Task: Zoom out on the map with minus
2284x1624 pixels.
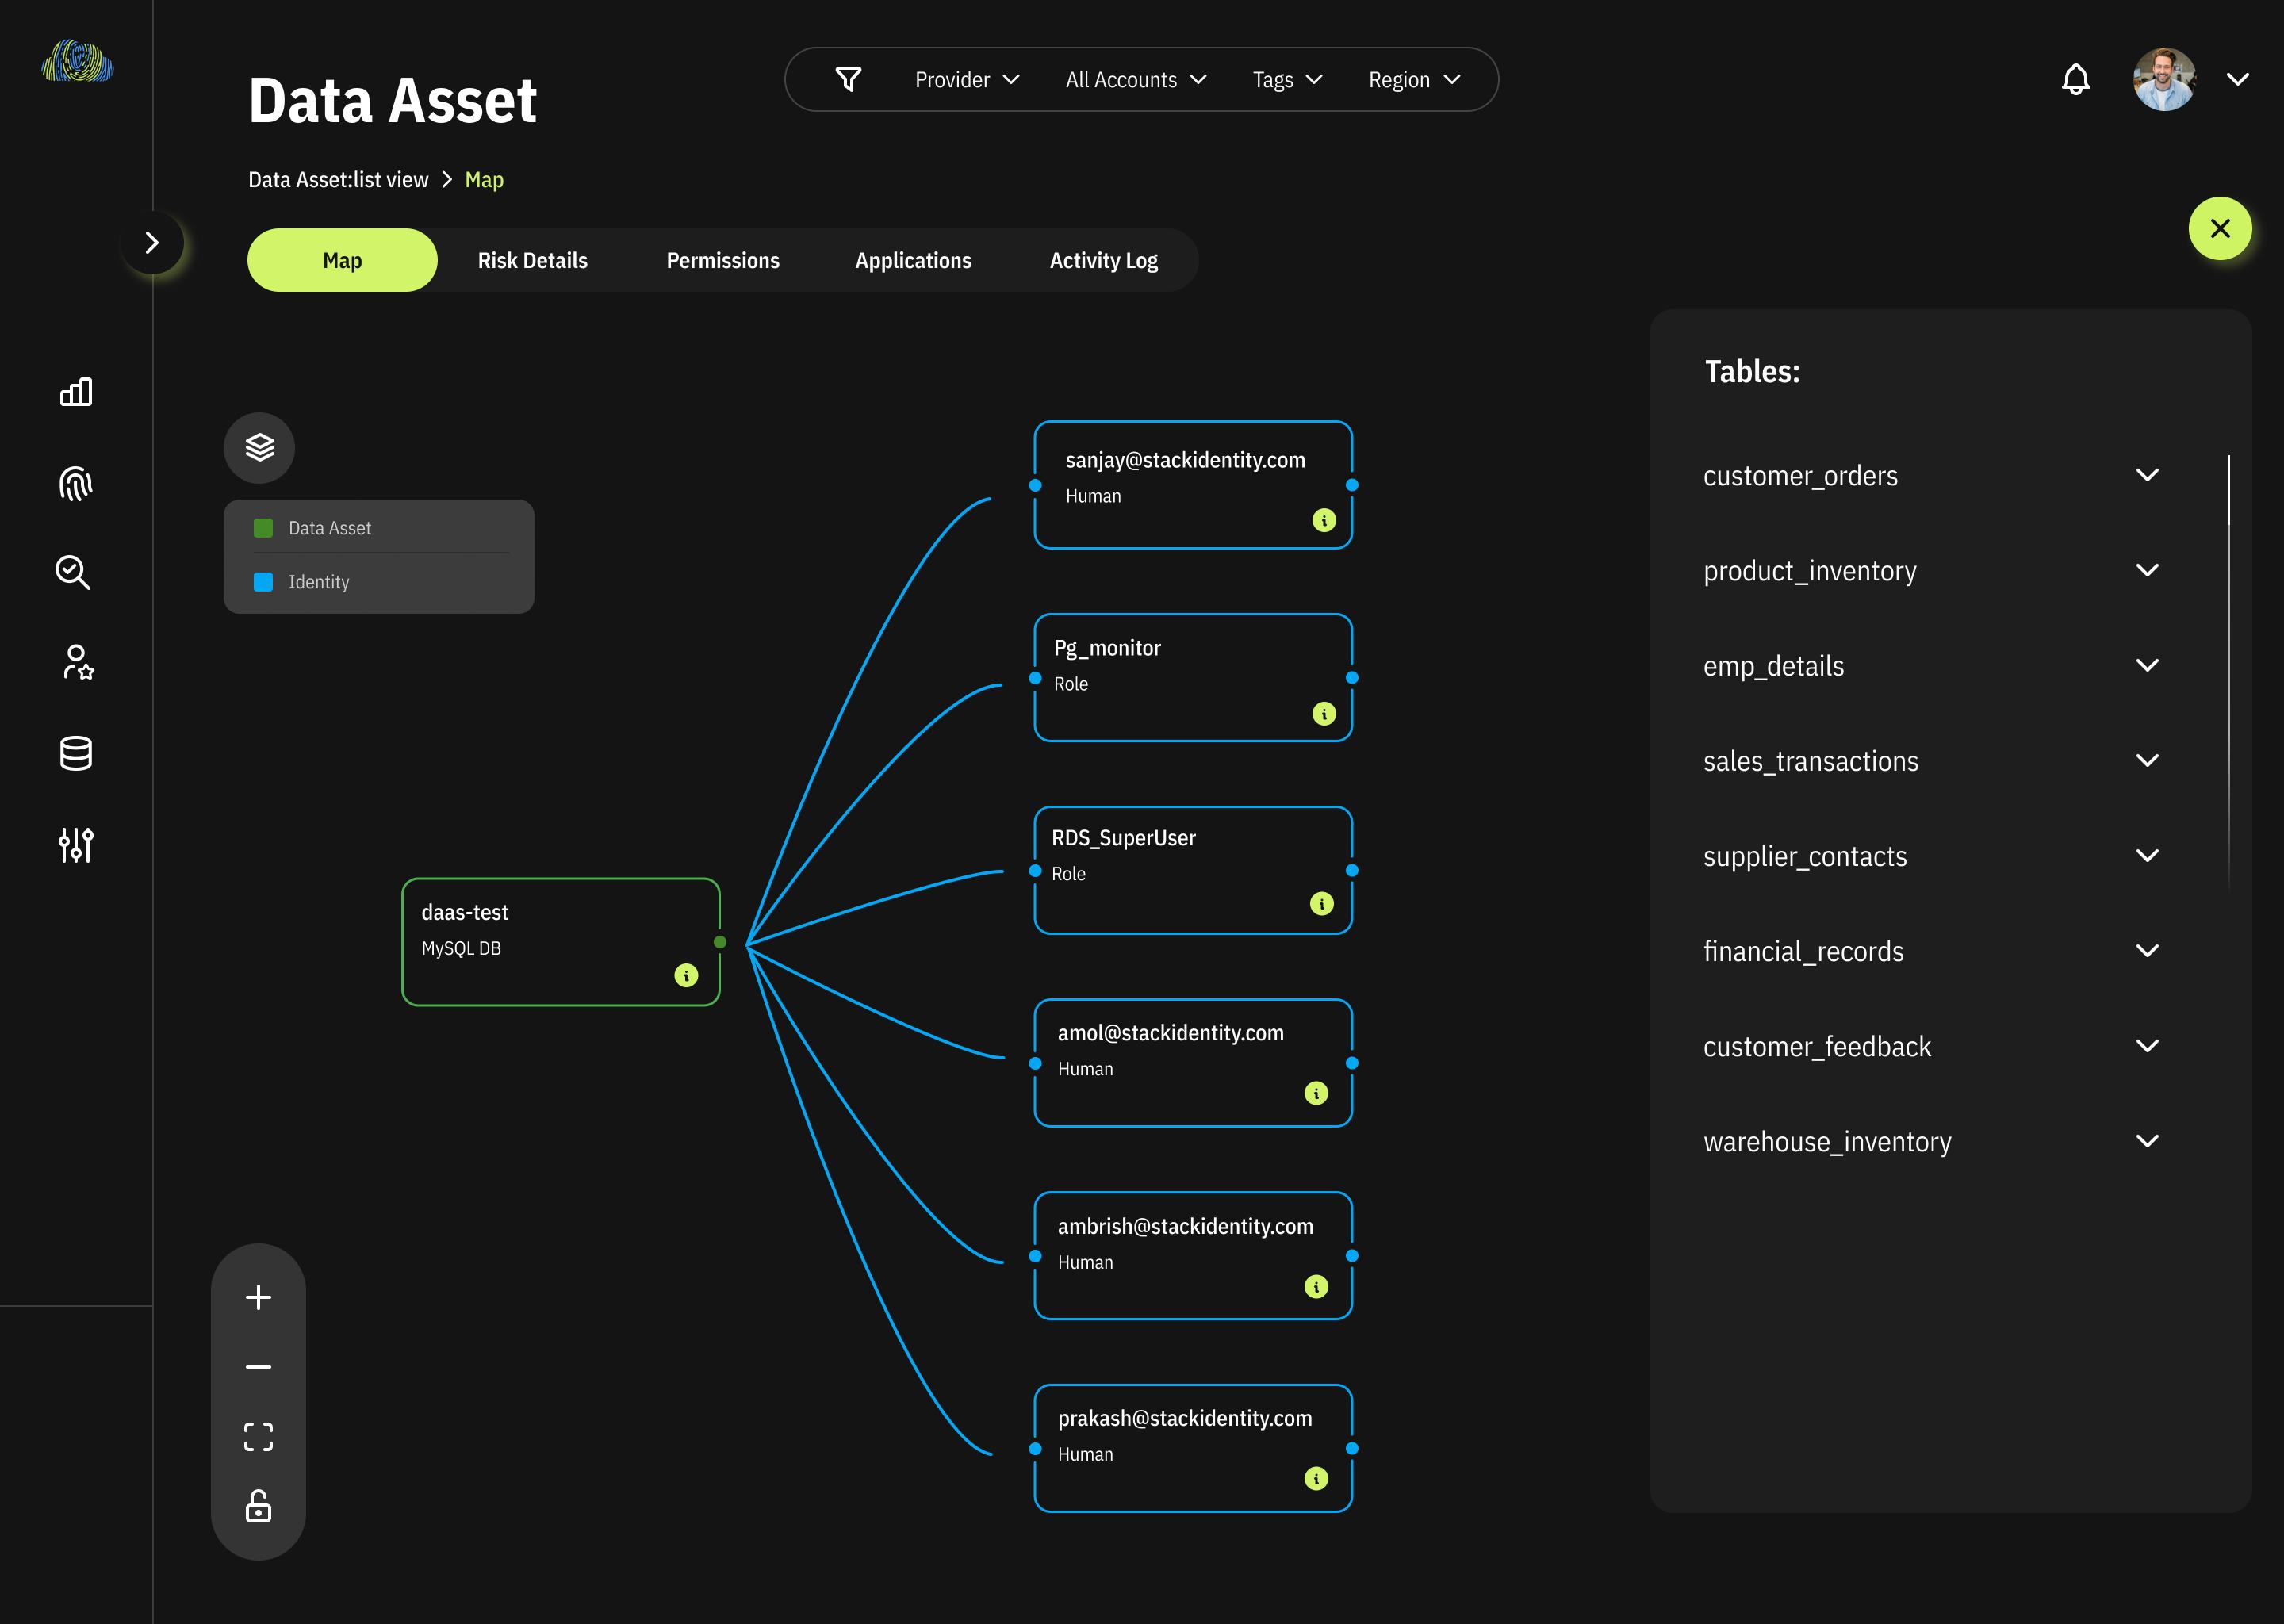Action: [x=258, y=1367]
